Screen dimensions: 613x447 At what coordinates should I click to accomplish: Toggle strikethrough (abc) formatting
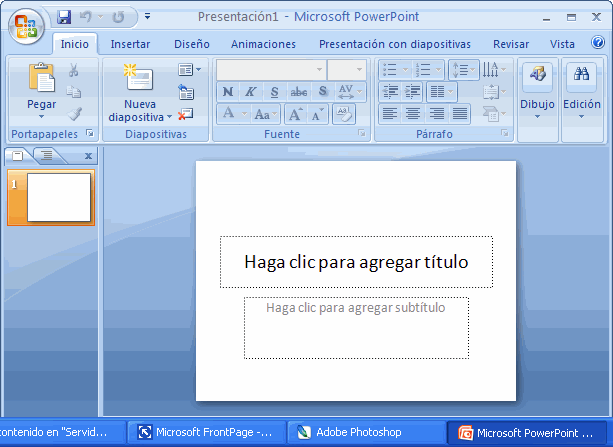[299, 92]
